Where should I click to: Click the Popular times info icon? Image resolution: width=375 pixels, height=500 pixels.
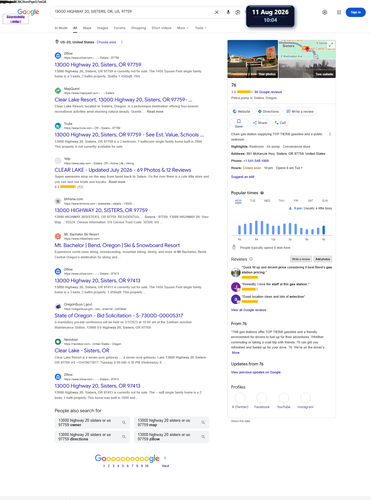262,193
